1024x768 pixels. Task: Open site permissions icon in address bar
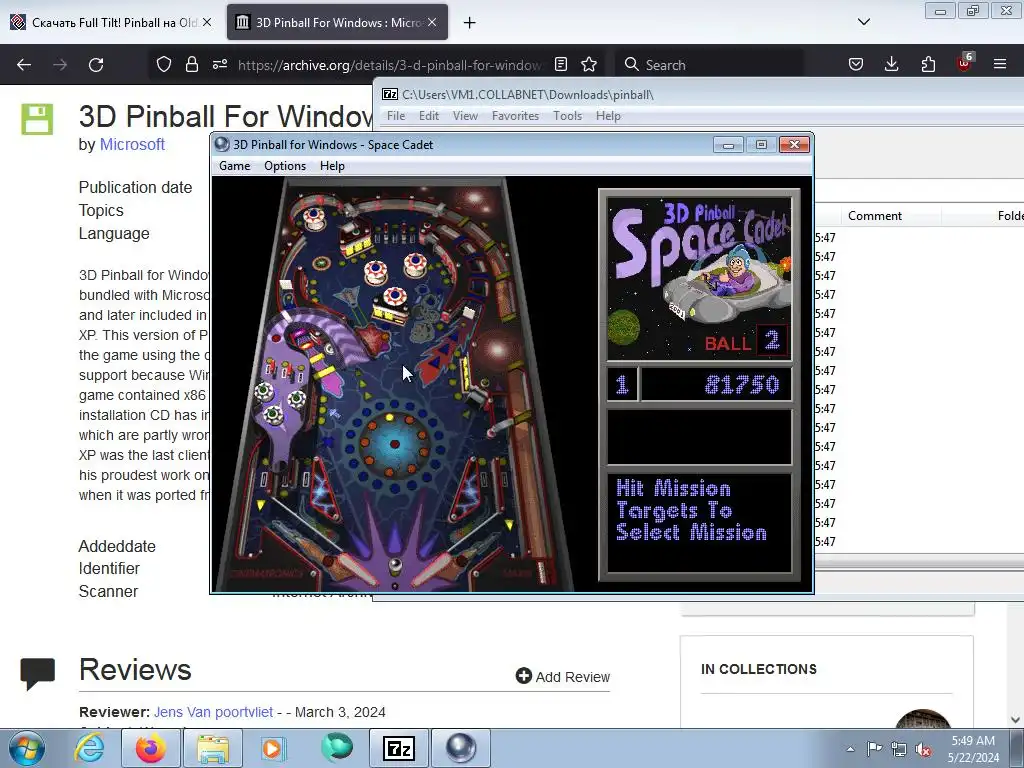point(220,65)
